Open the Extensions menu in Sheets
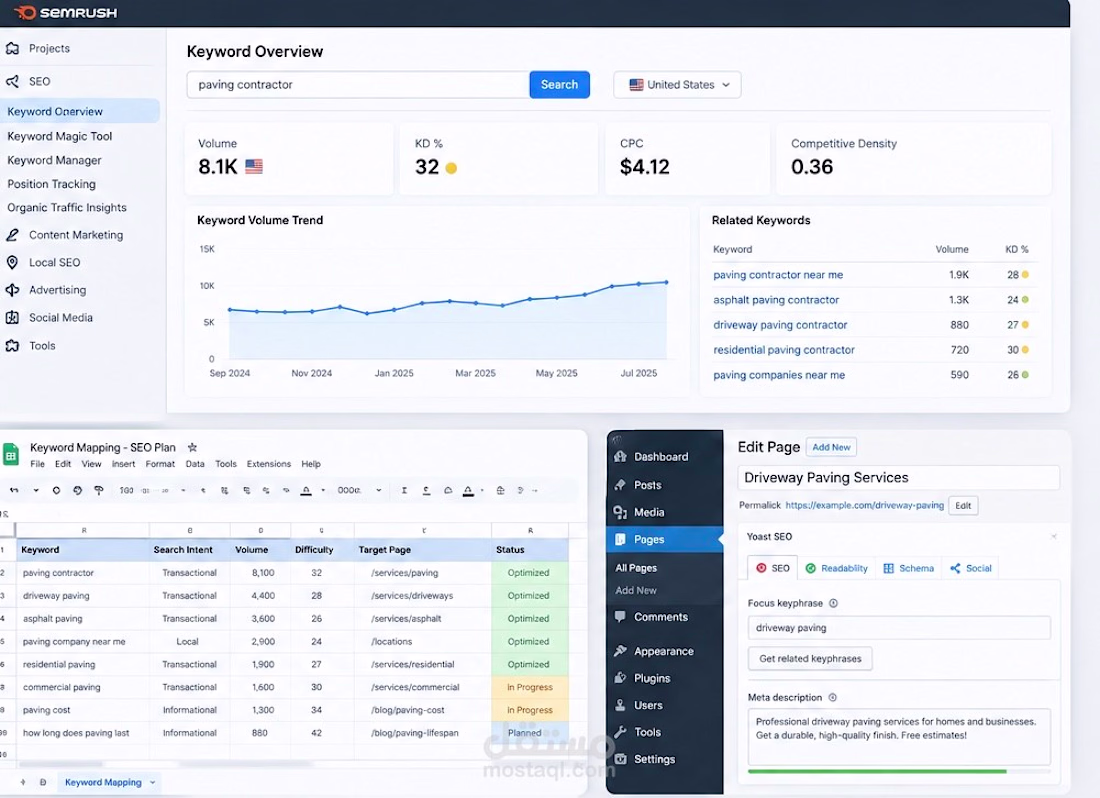 [x=269, y=464]
